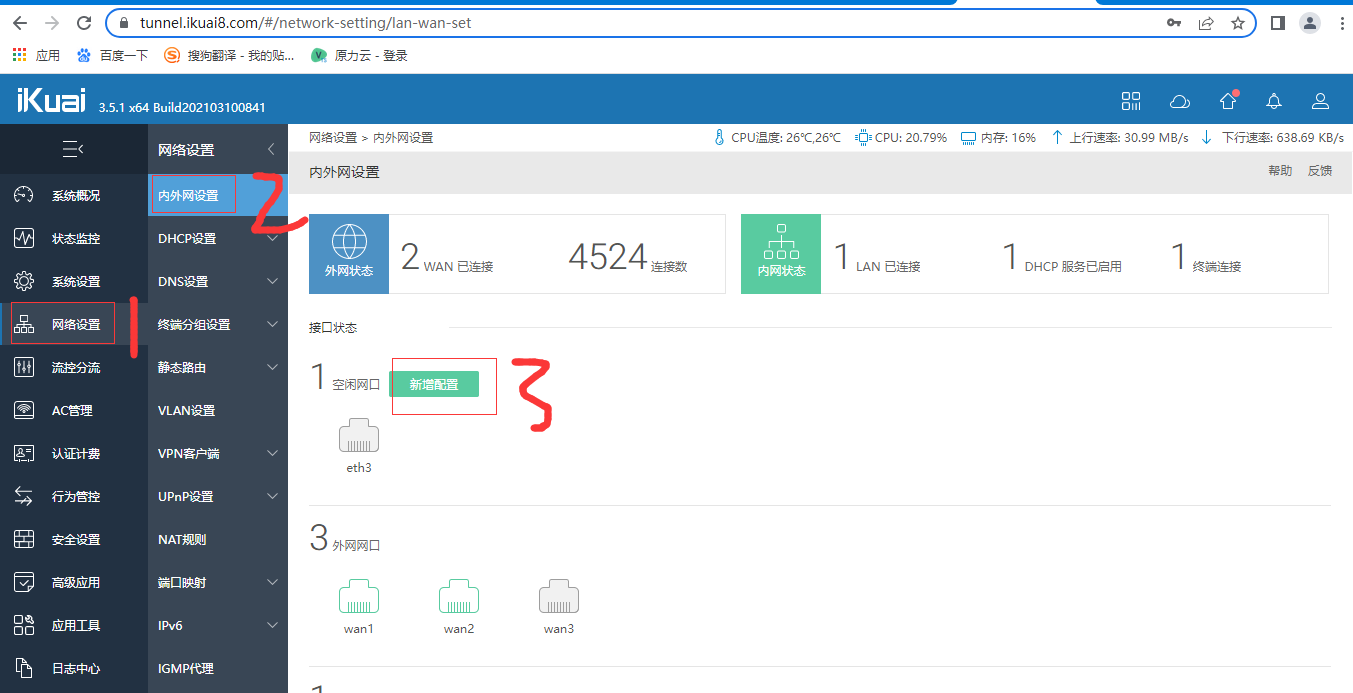Open the 搜狗翻译 bookmark
Screen dimensions: 1353x693
tap(230, 56)
